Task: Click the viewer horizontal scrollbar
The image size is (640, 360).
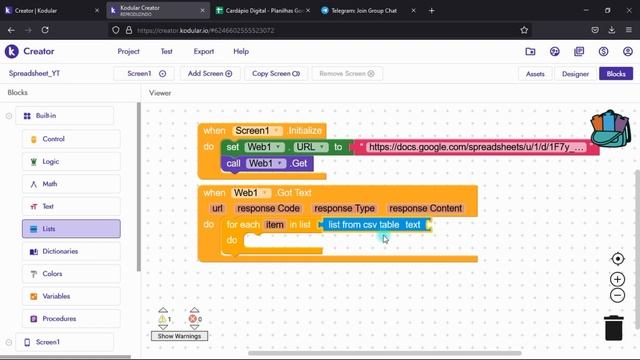Action: tap(384, 353)
